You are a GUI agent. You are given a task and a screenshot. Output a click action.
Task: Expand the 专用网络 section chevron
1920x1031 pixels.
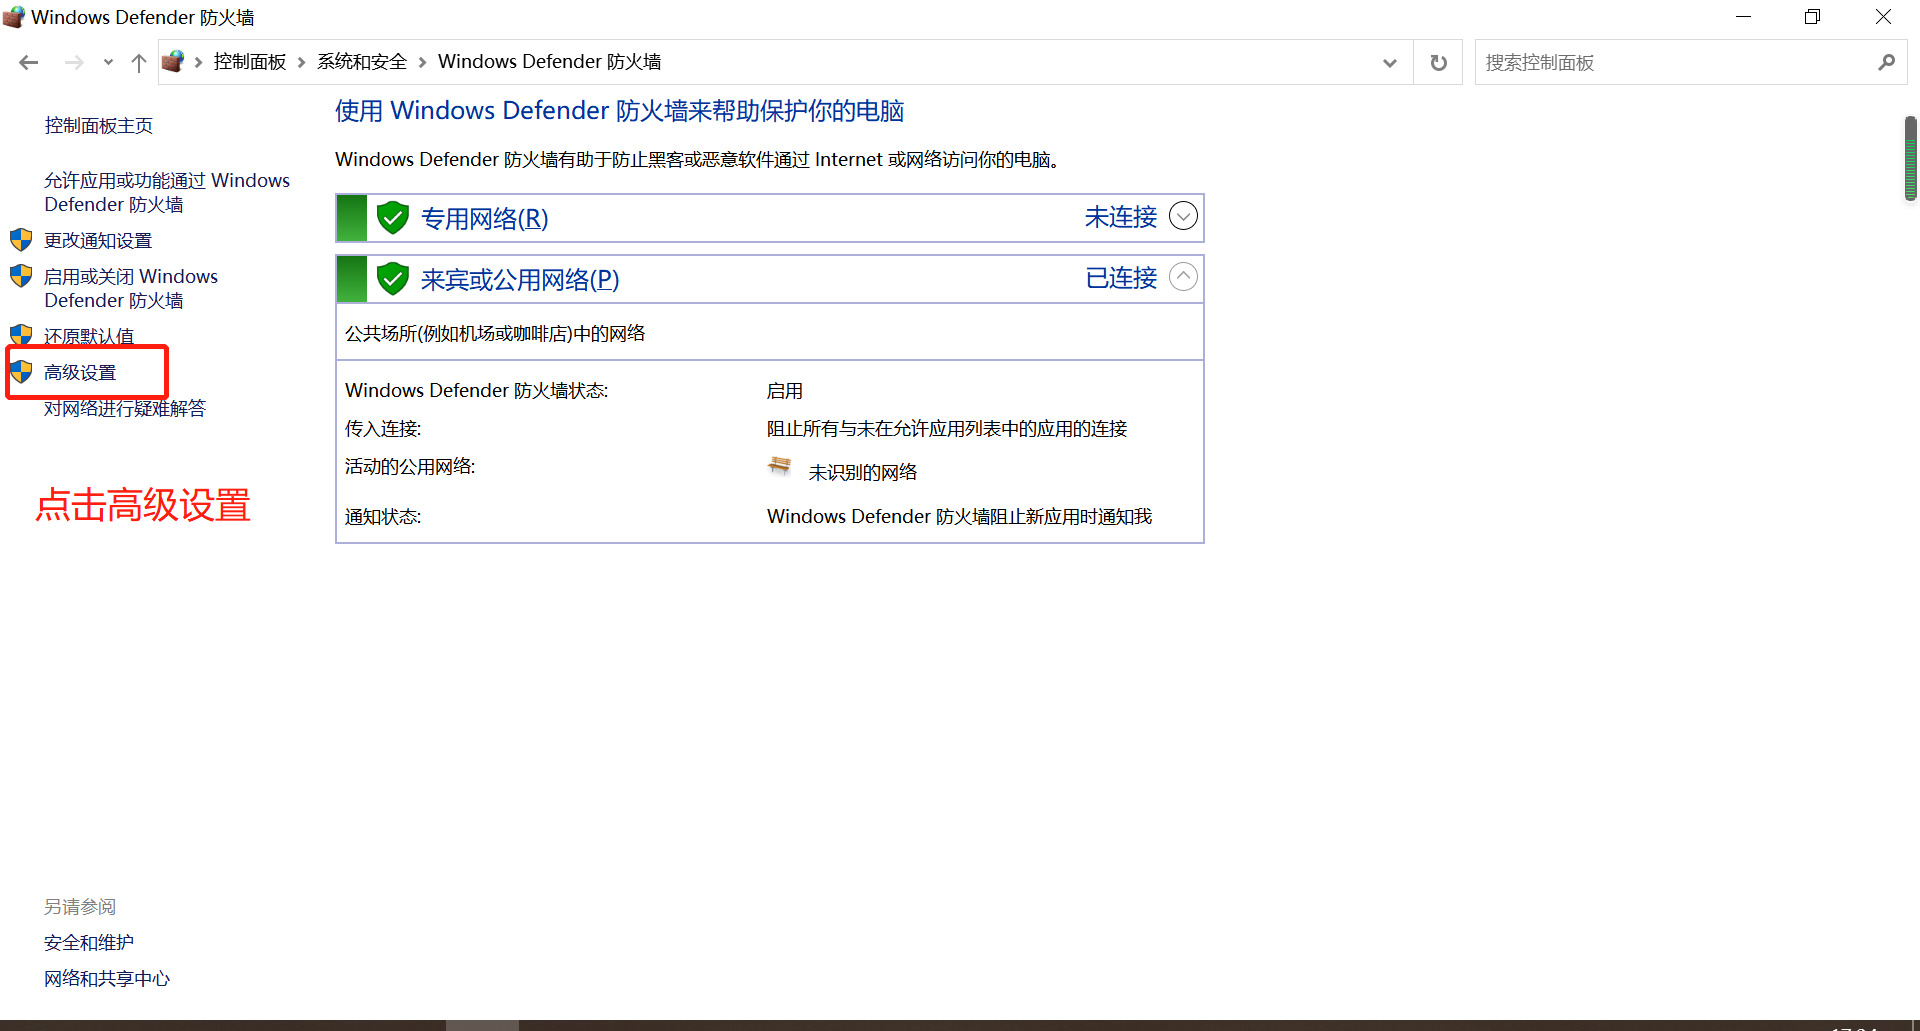click(x=1183, y=216)
